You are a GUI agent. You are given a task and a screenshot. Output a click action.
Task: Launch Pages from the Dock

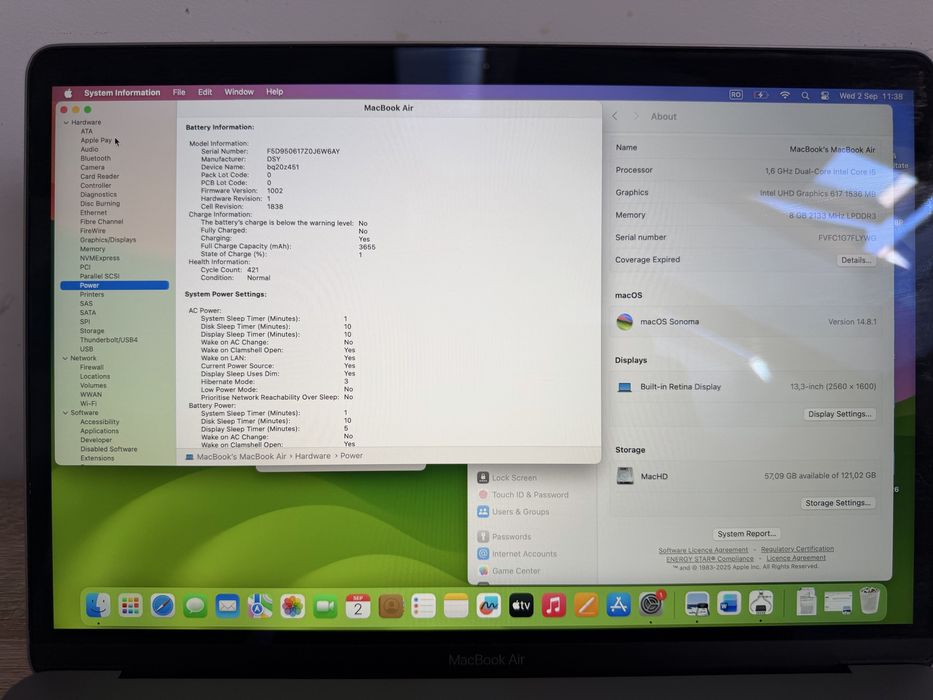[586, 606]
